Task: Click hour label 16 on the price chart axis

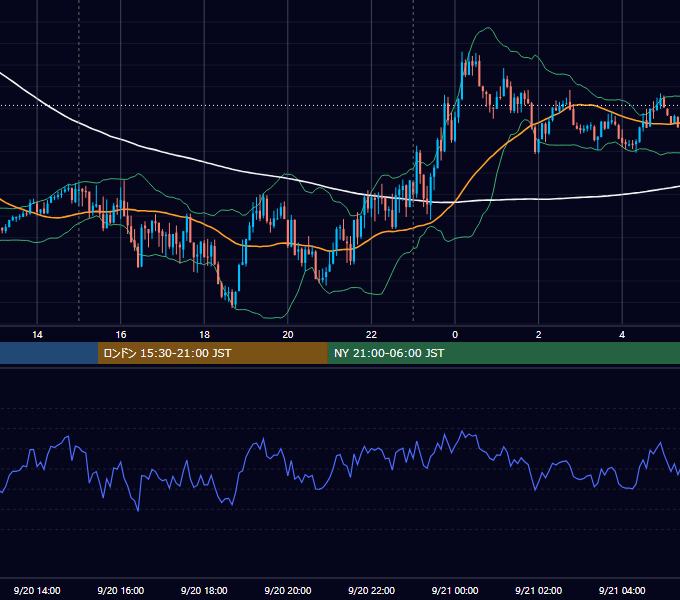Action: 121,335
